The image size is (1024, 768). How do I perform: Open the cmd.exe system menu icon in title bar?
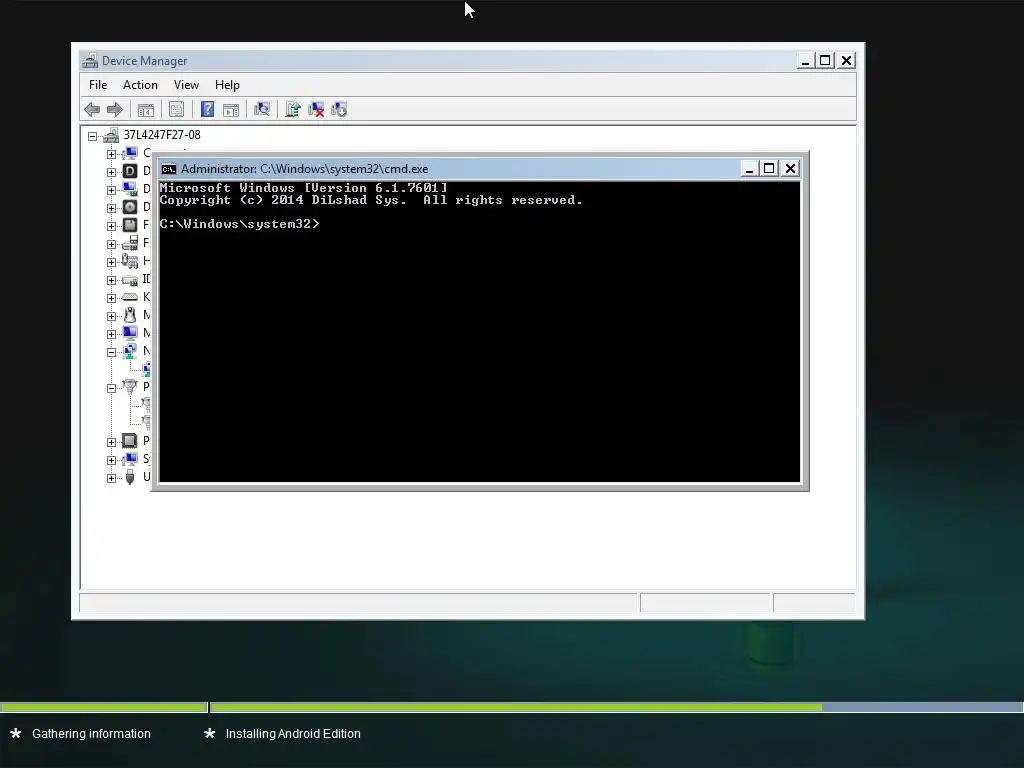tap(168, 169)
